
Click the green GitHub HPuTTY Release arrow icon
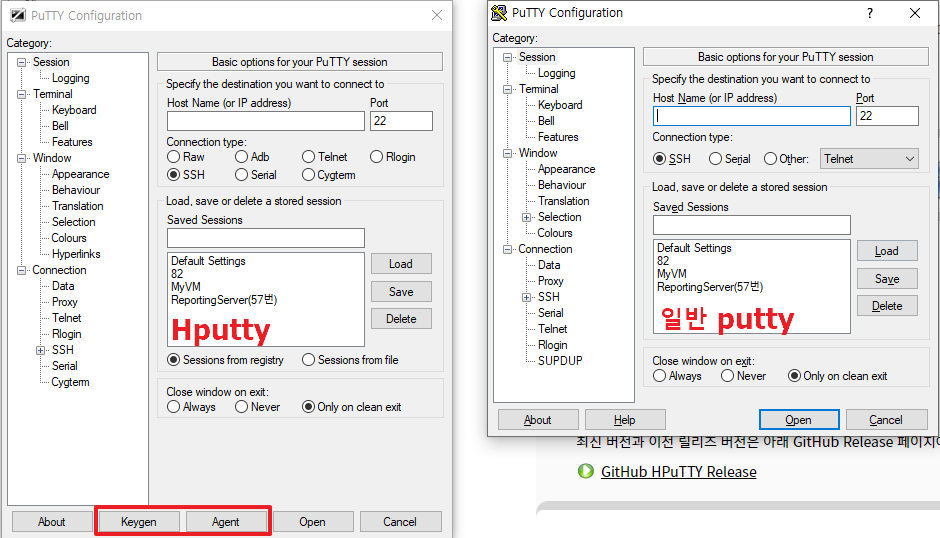[x=586, y=471]
